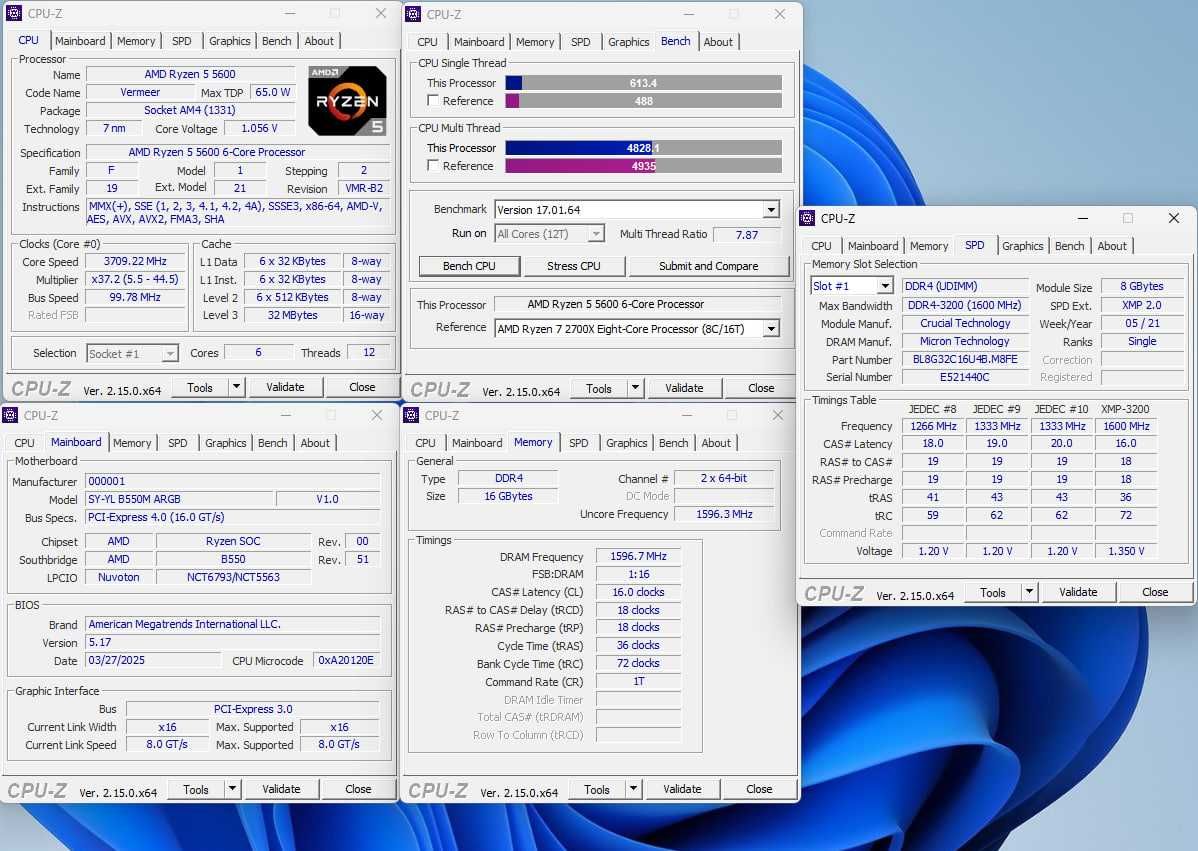Click XMP-3200 frequency cell 1600 MHz
Image resolution: width=1198 pixels, height=851 pixels.
(x=1126, y=426)
